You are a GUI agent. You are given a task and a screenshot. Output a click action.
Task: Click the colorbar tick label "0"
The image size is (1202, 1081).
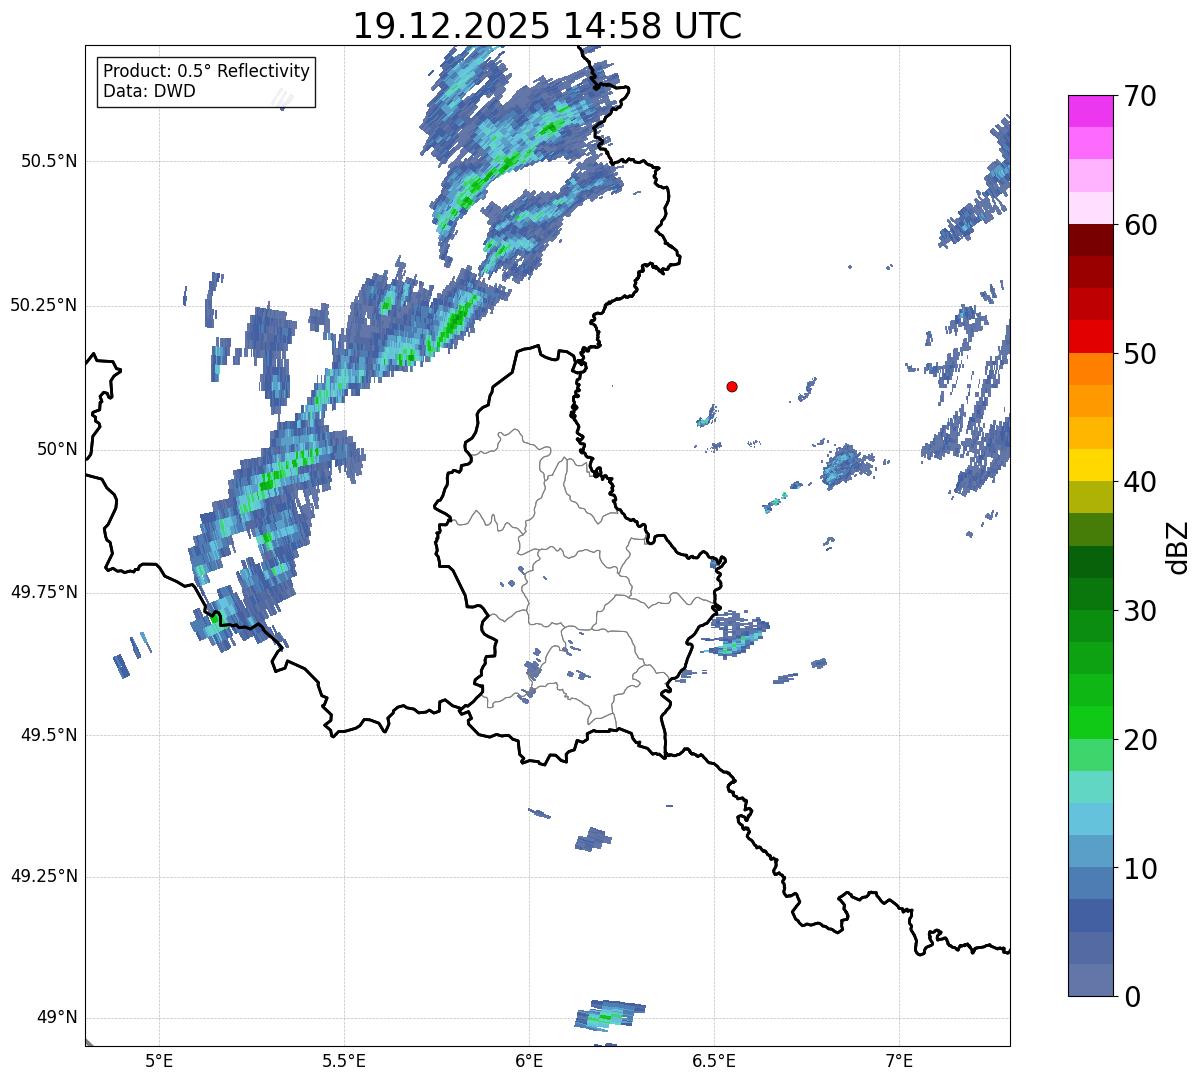(x=1133, y=997)
